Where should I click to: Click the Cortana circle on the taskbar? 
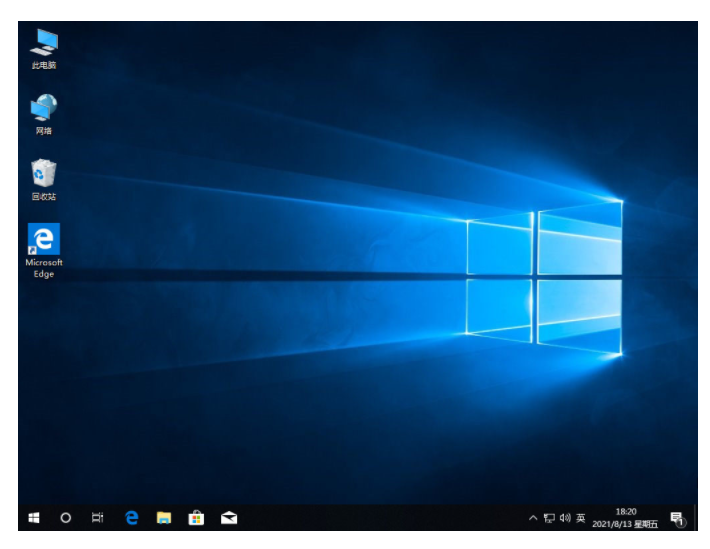tap(66, 517)
